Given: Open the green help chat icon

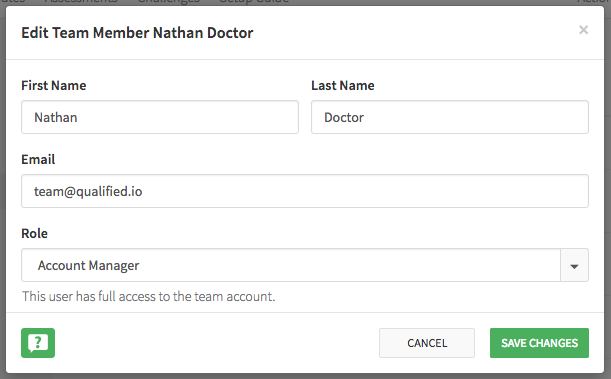Looking at the screenshot, I should (38, 343).
